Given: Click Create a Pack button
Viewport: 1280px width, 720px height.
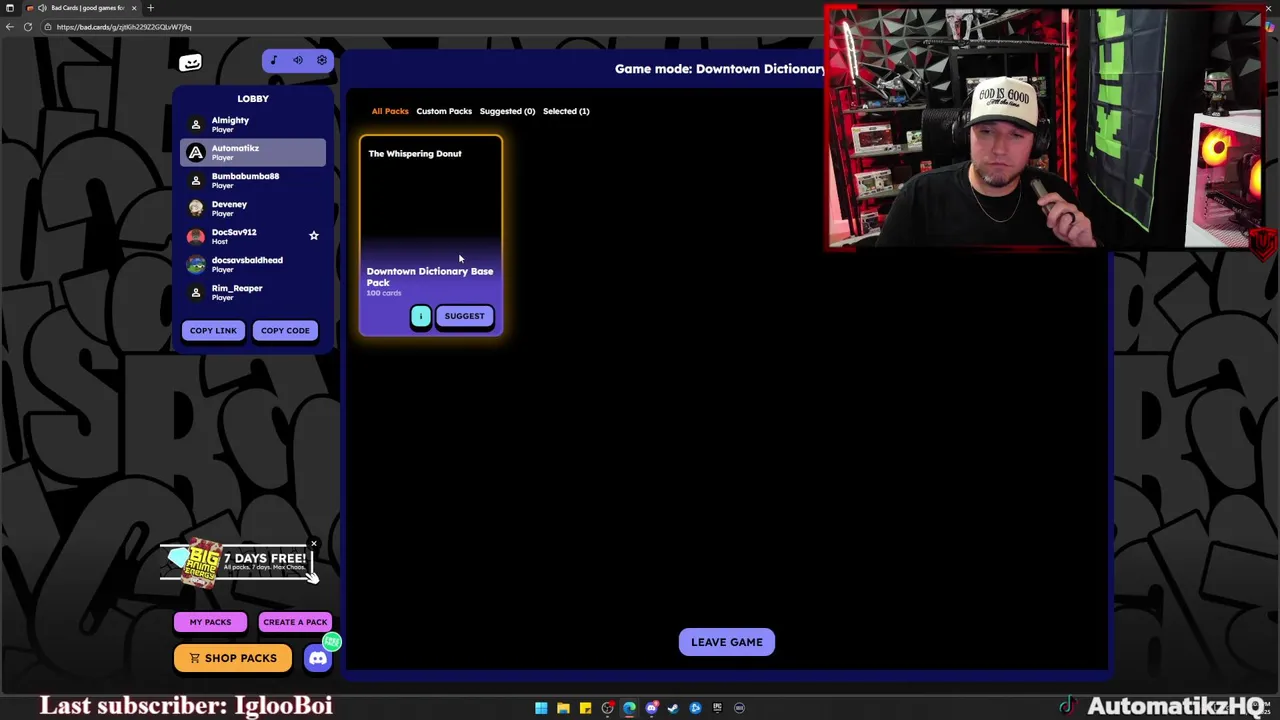Looking at the screenshot, I should click(x=295, y=622).
